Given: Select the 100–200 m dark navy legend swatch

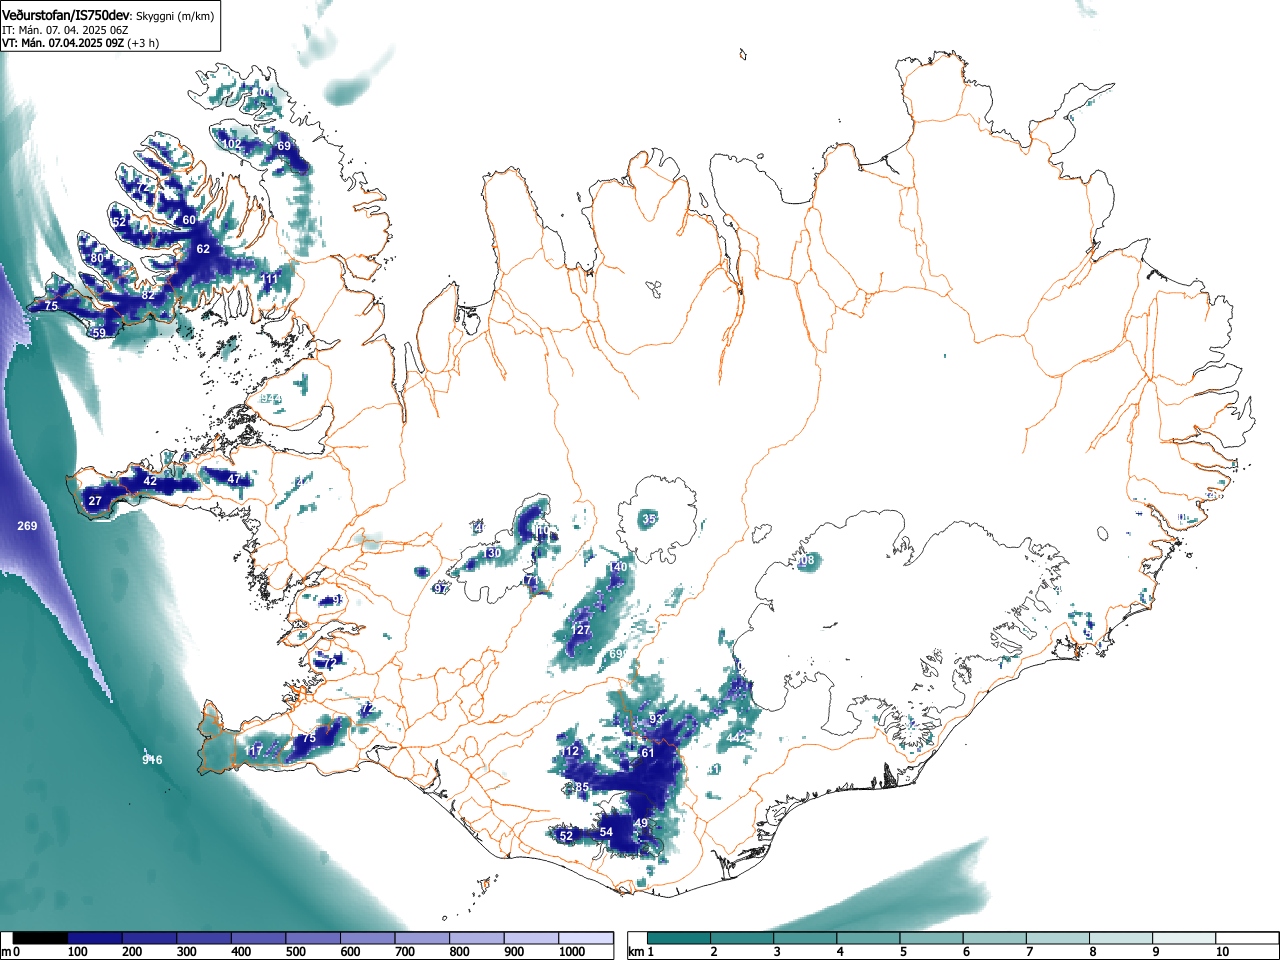Looking at the screenshot, I should coord(95,938).
